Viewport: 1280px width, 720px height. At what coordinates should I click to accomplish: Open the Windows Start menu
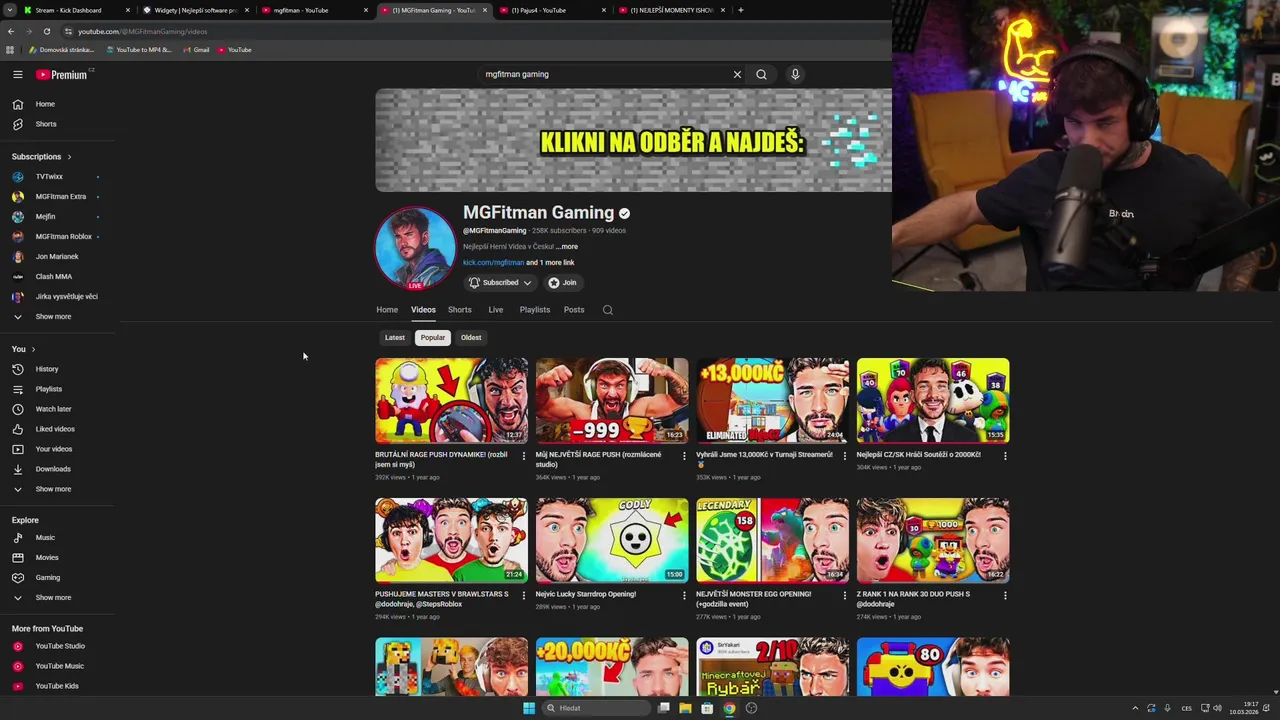click(x=529, y=708)
